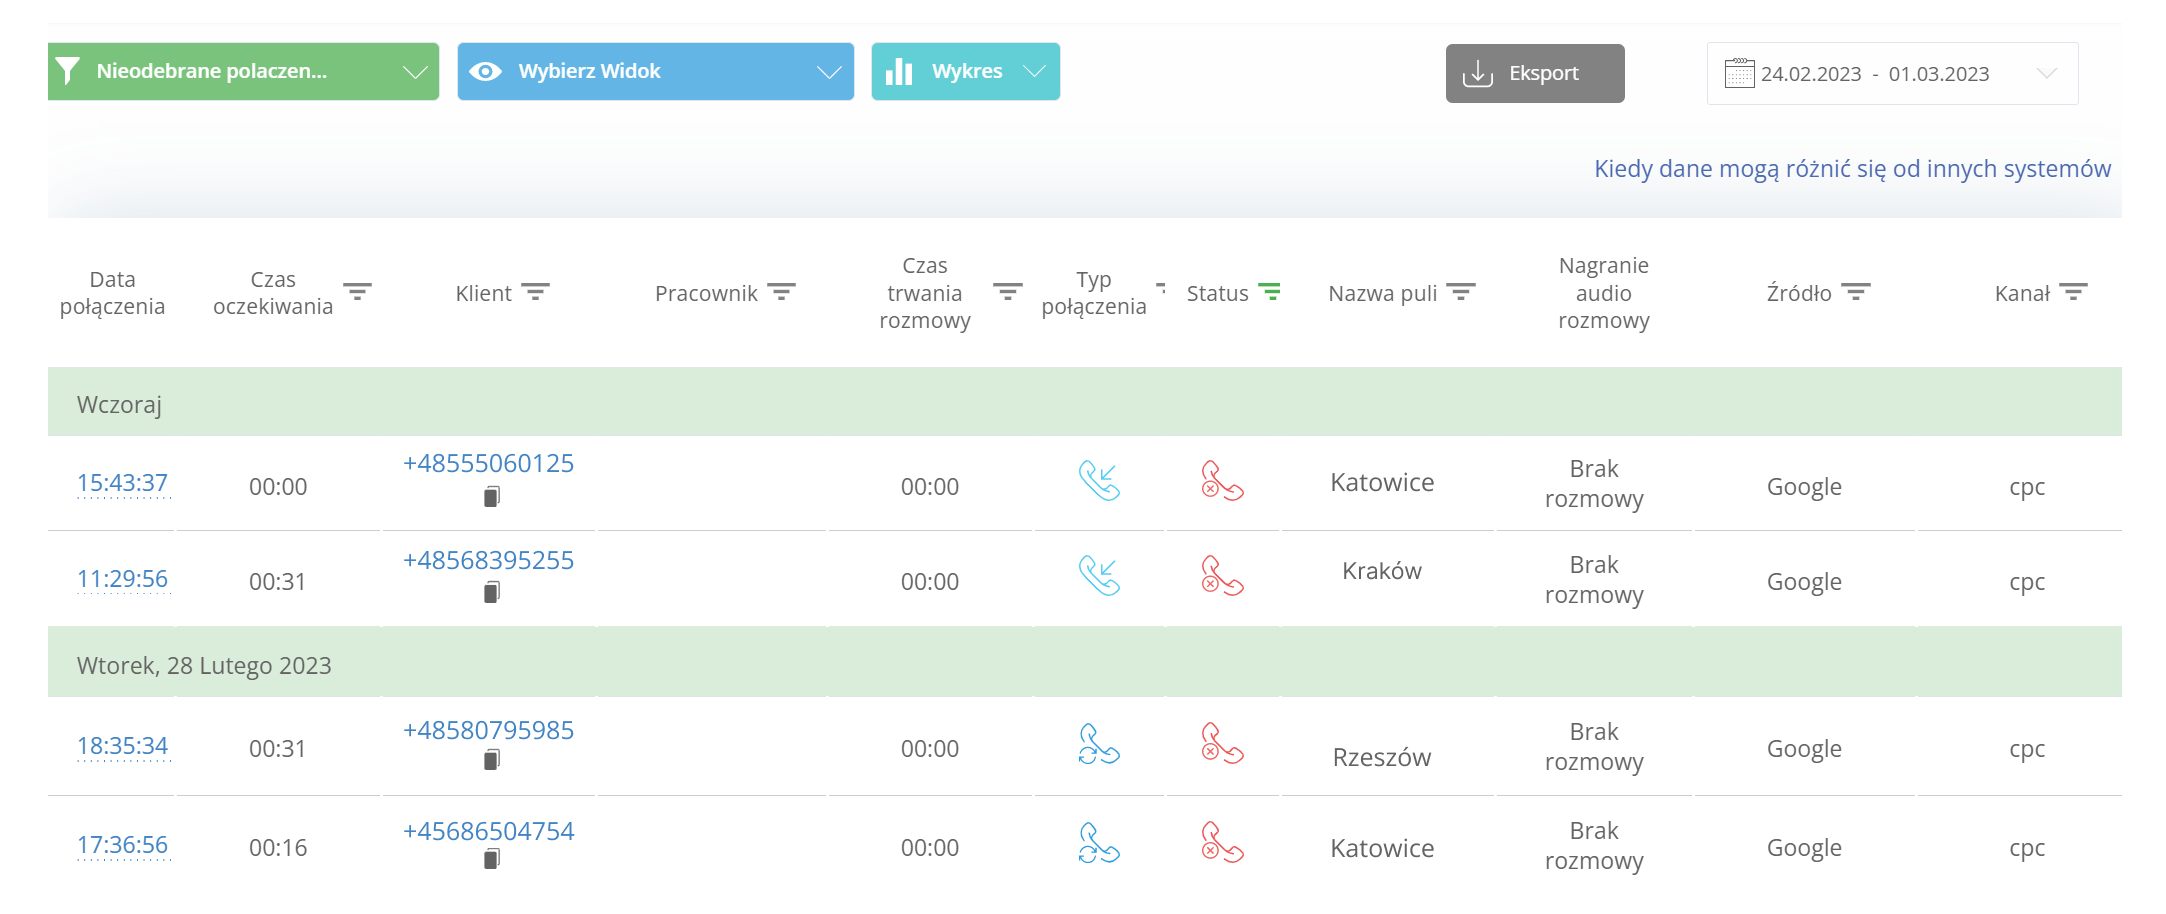Click missed call status icon in 15:43:37 row
2166x914 pixels.
(x=1222, y=481)
